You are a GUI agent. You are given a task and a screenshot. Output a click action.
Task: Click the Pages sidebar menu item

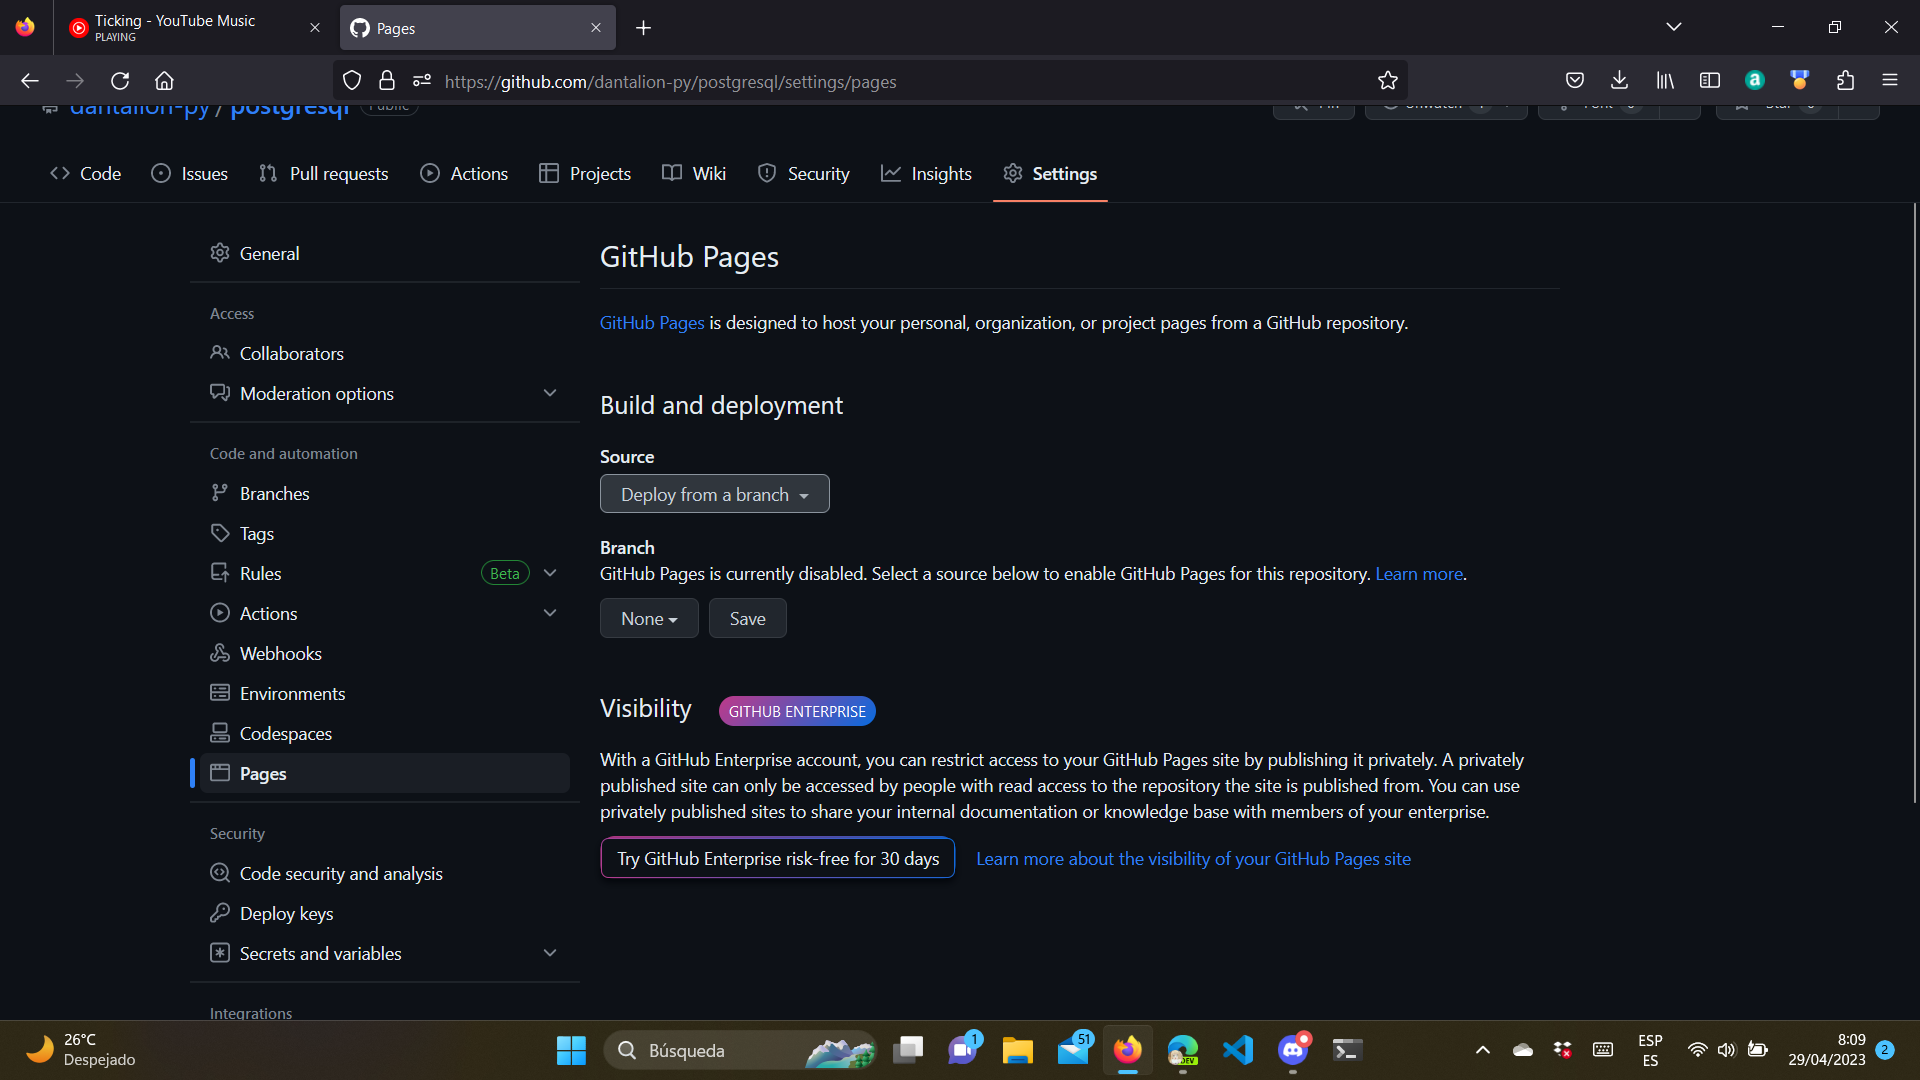262,774
